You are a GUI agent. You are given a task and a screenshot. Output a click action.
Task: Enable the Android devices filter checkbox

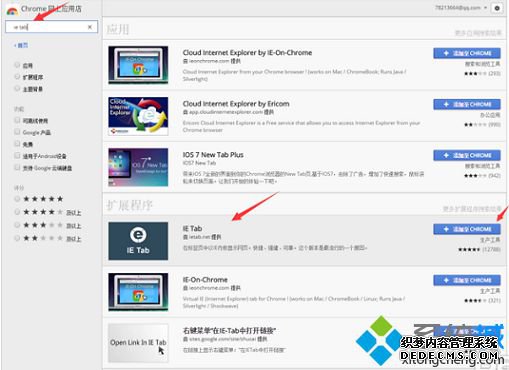[17, 156]
